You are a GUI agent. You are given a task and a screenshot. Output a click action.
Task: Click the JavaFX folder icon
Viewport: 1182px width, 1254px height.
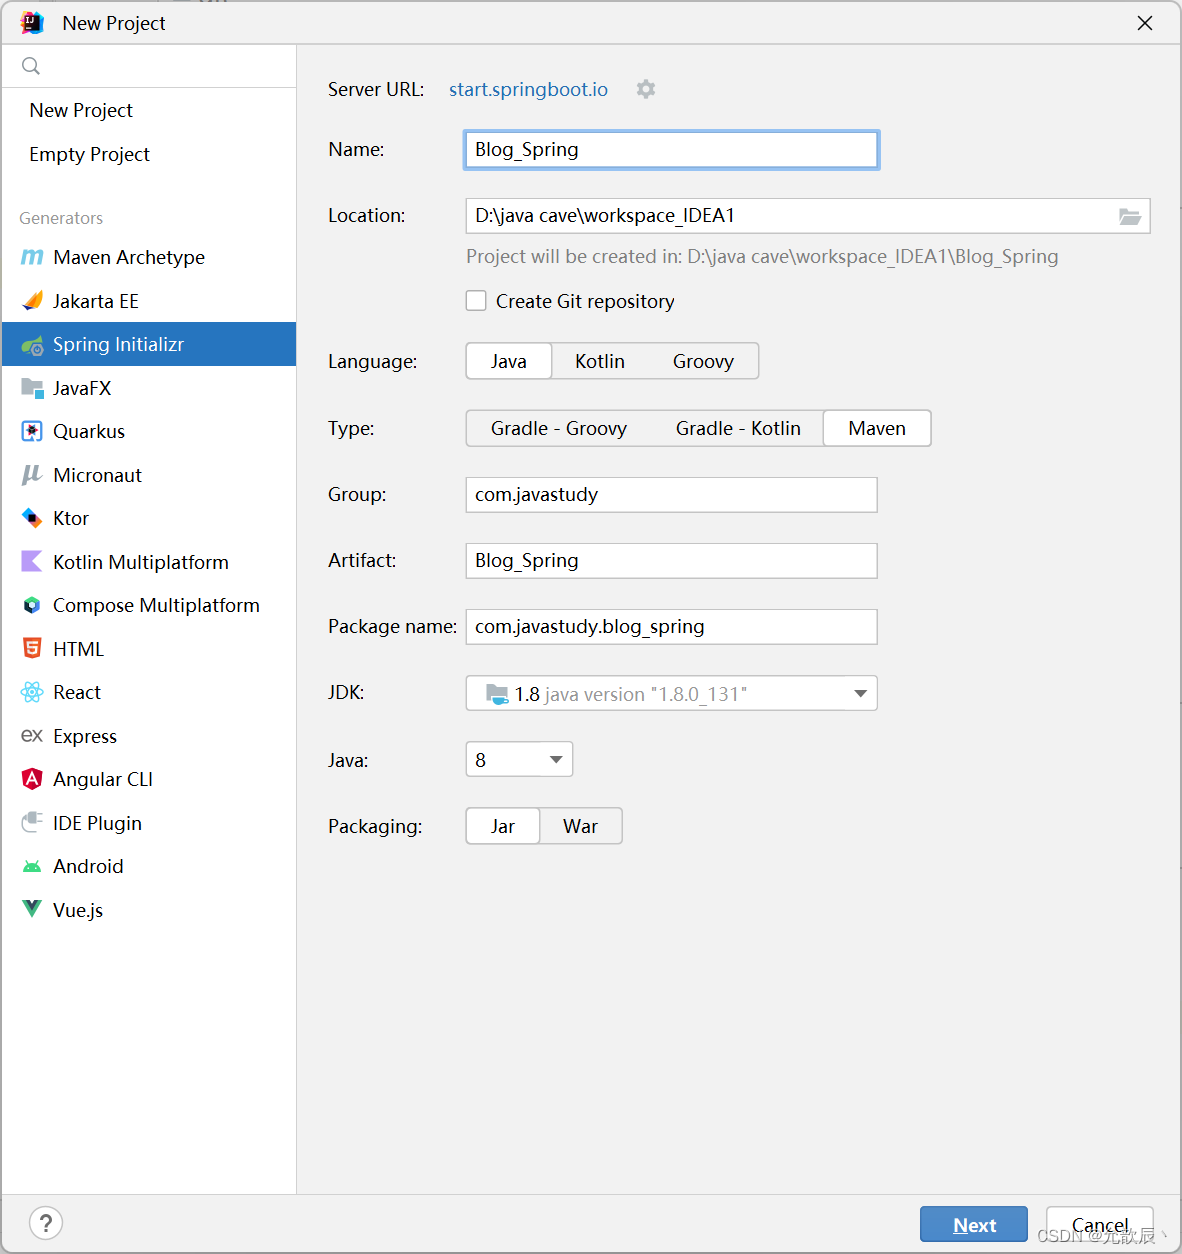32,388
